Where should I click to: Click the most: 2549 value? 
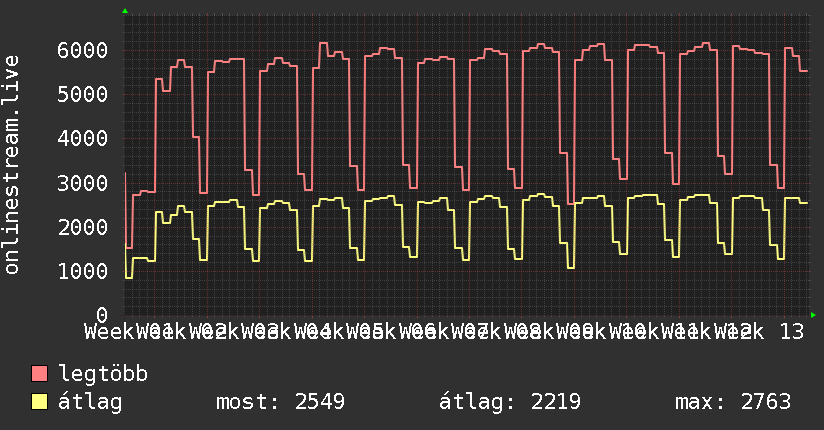coord(281,402)
